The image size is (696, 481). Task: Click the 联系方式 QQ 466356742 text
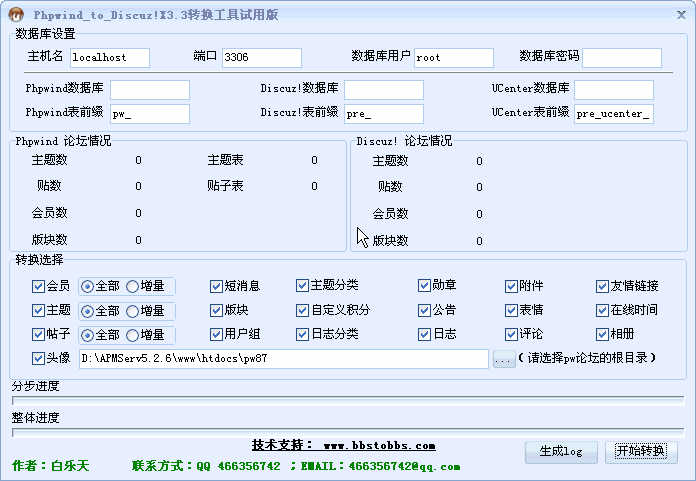(x=206, y=466)
